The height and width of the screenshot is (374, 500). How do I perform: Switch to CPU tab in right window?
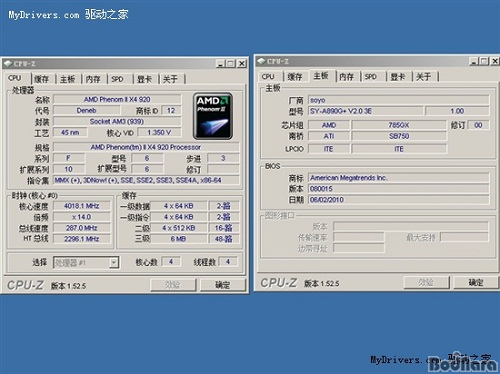(x=268, y=77)
